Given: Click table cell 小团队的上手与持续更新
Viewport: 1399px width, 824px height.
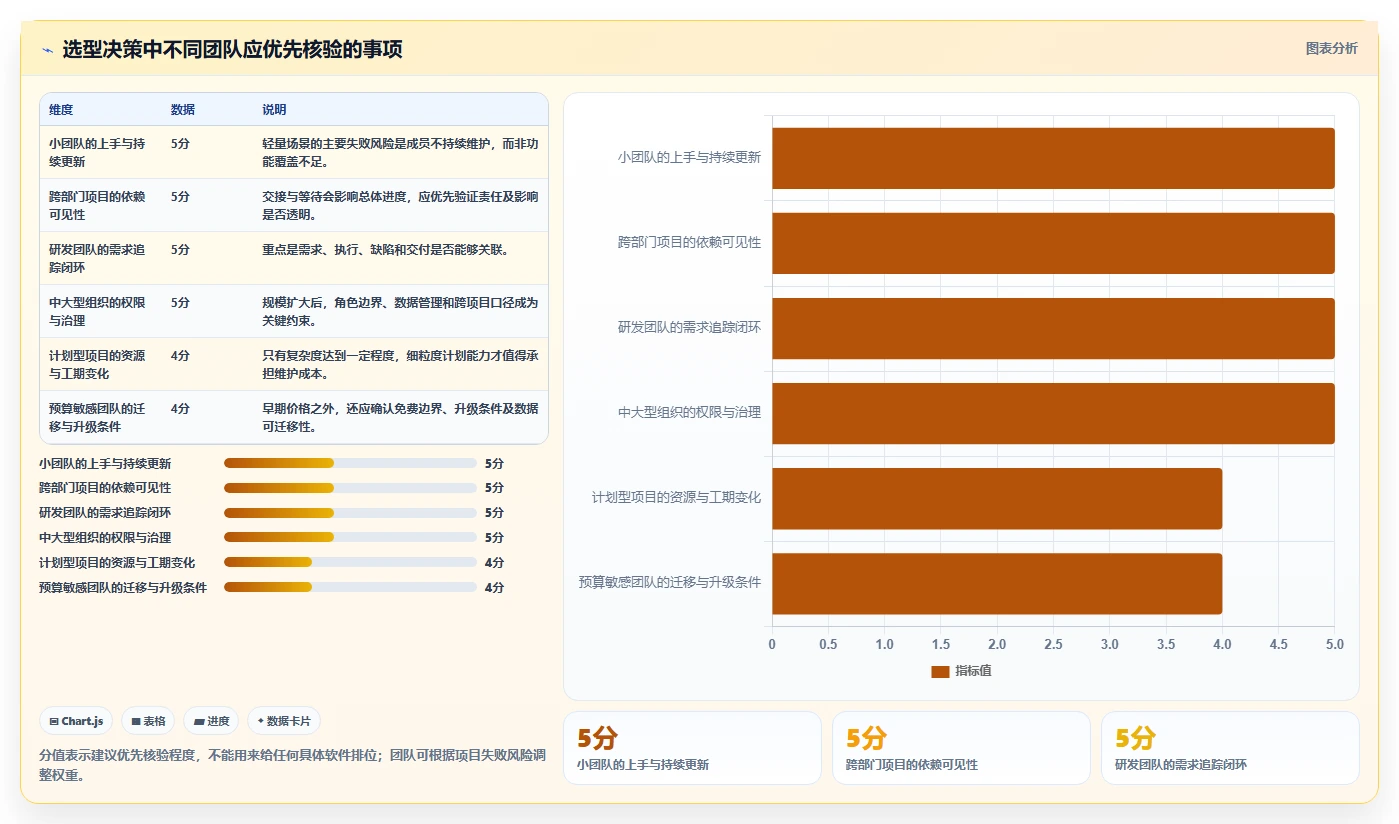Looking at the screenshot, I should click(x=99, y=152).
